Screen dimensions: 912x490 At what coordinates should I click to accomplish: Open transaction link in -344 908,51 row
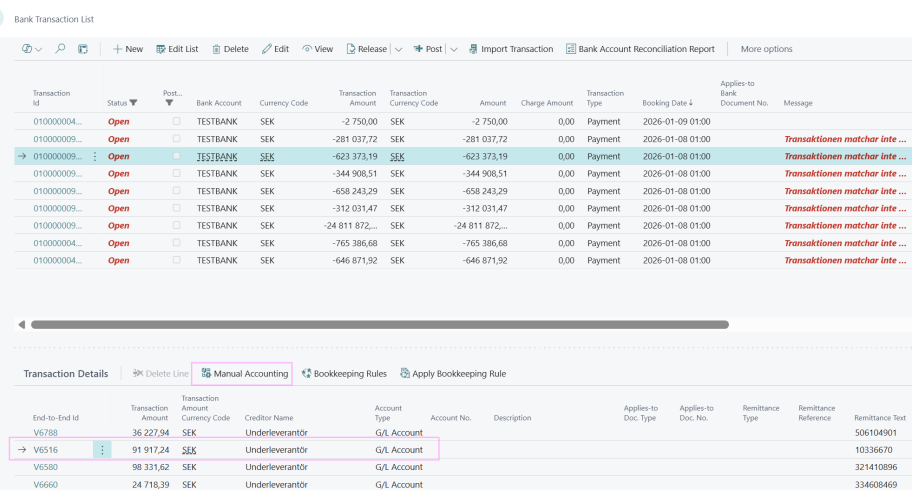point(58,173)
